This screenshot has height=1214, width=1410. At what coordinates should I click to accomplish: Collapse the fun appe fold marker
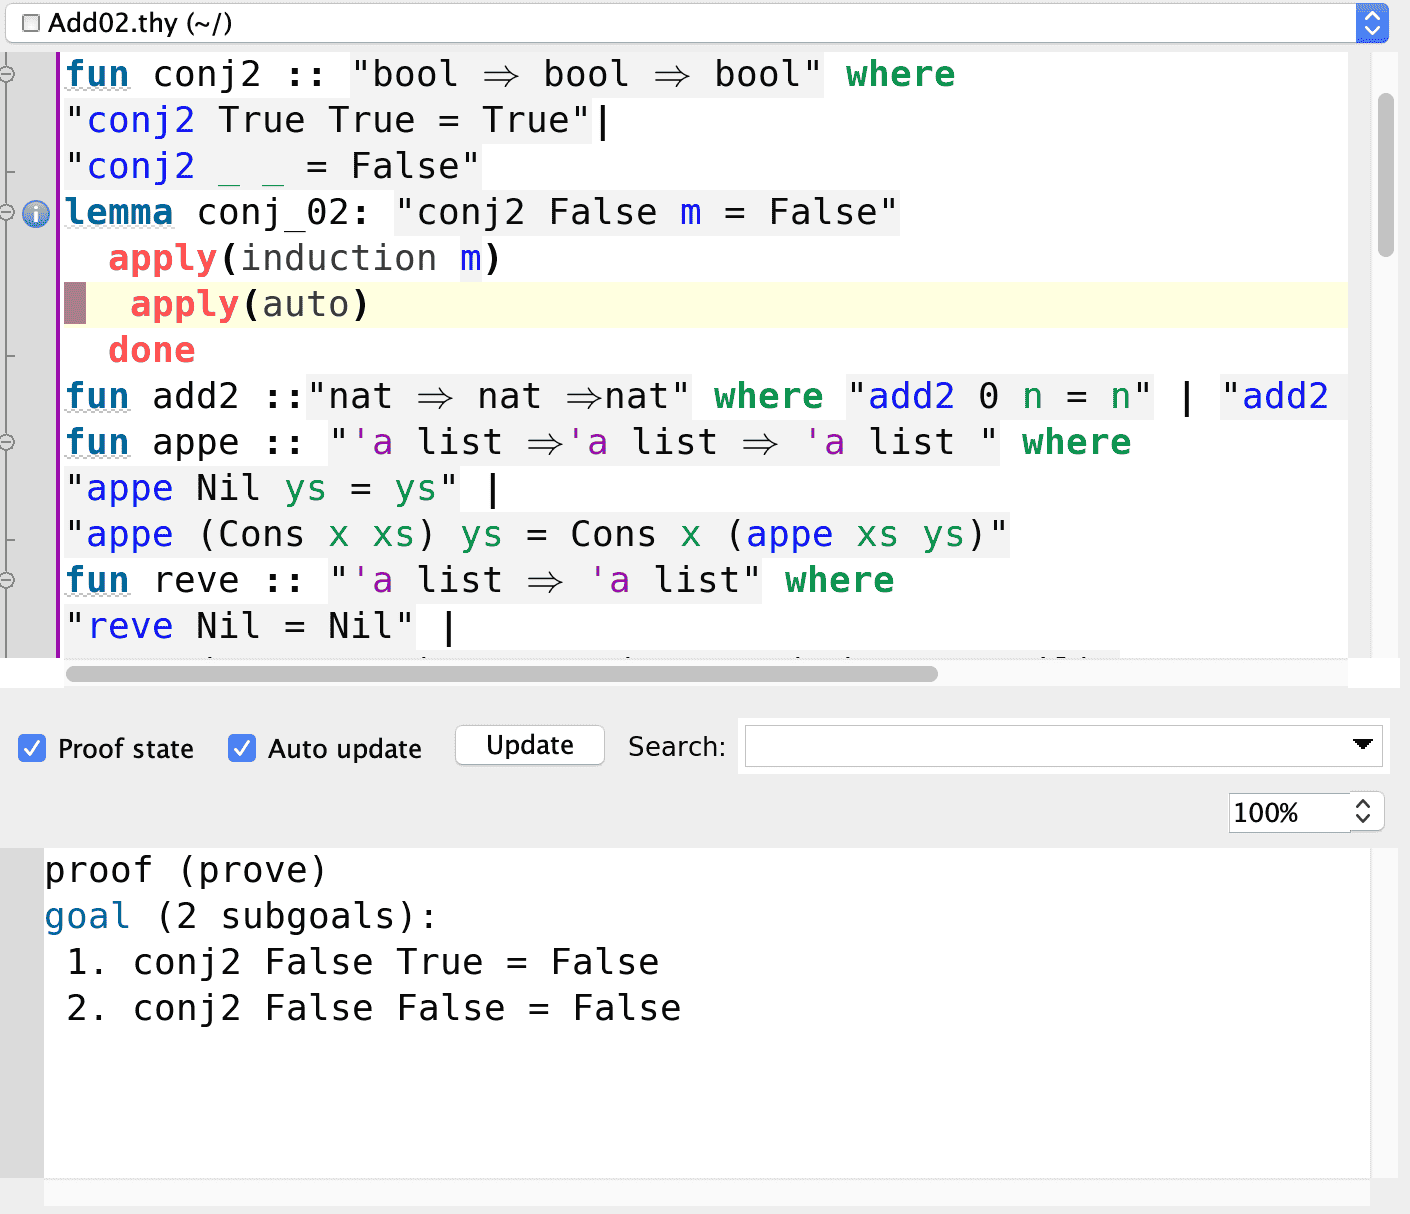pyautogui.click(x=7, y=442)
